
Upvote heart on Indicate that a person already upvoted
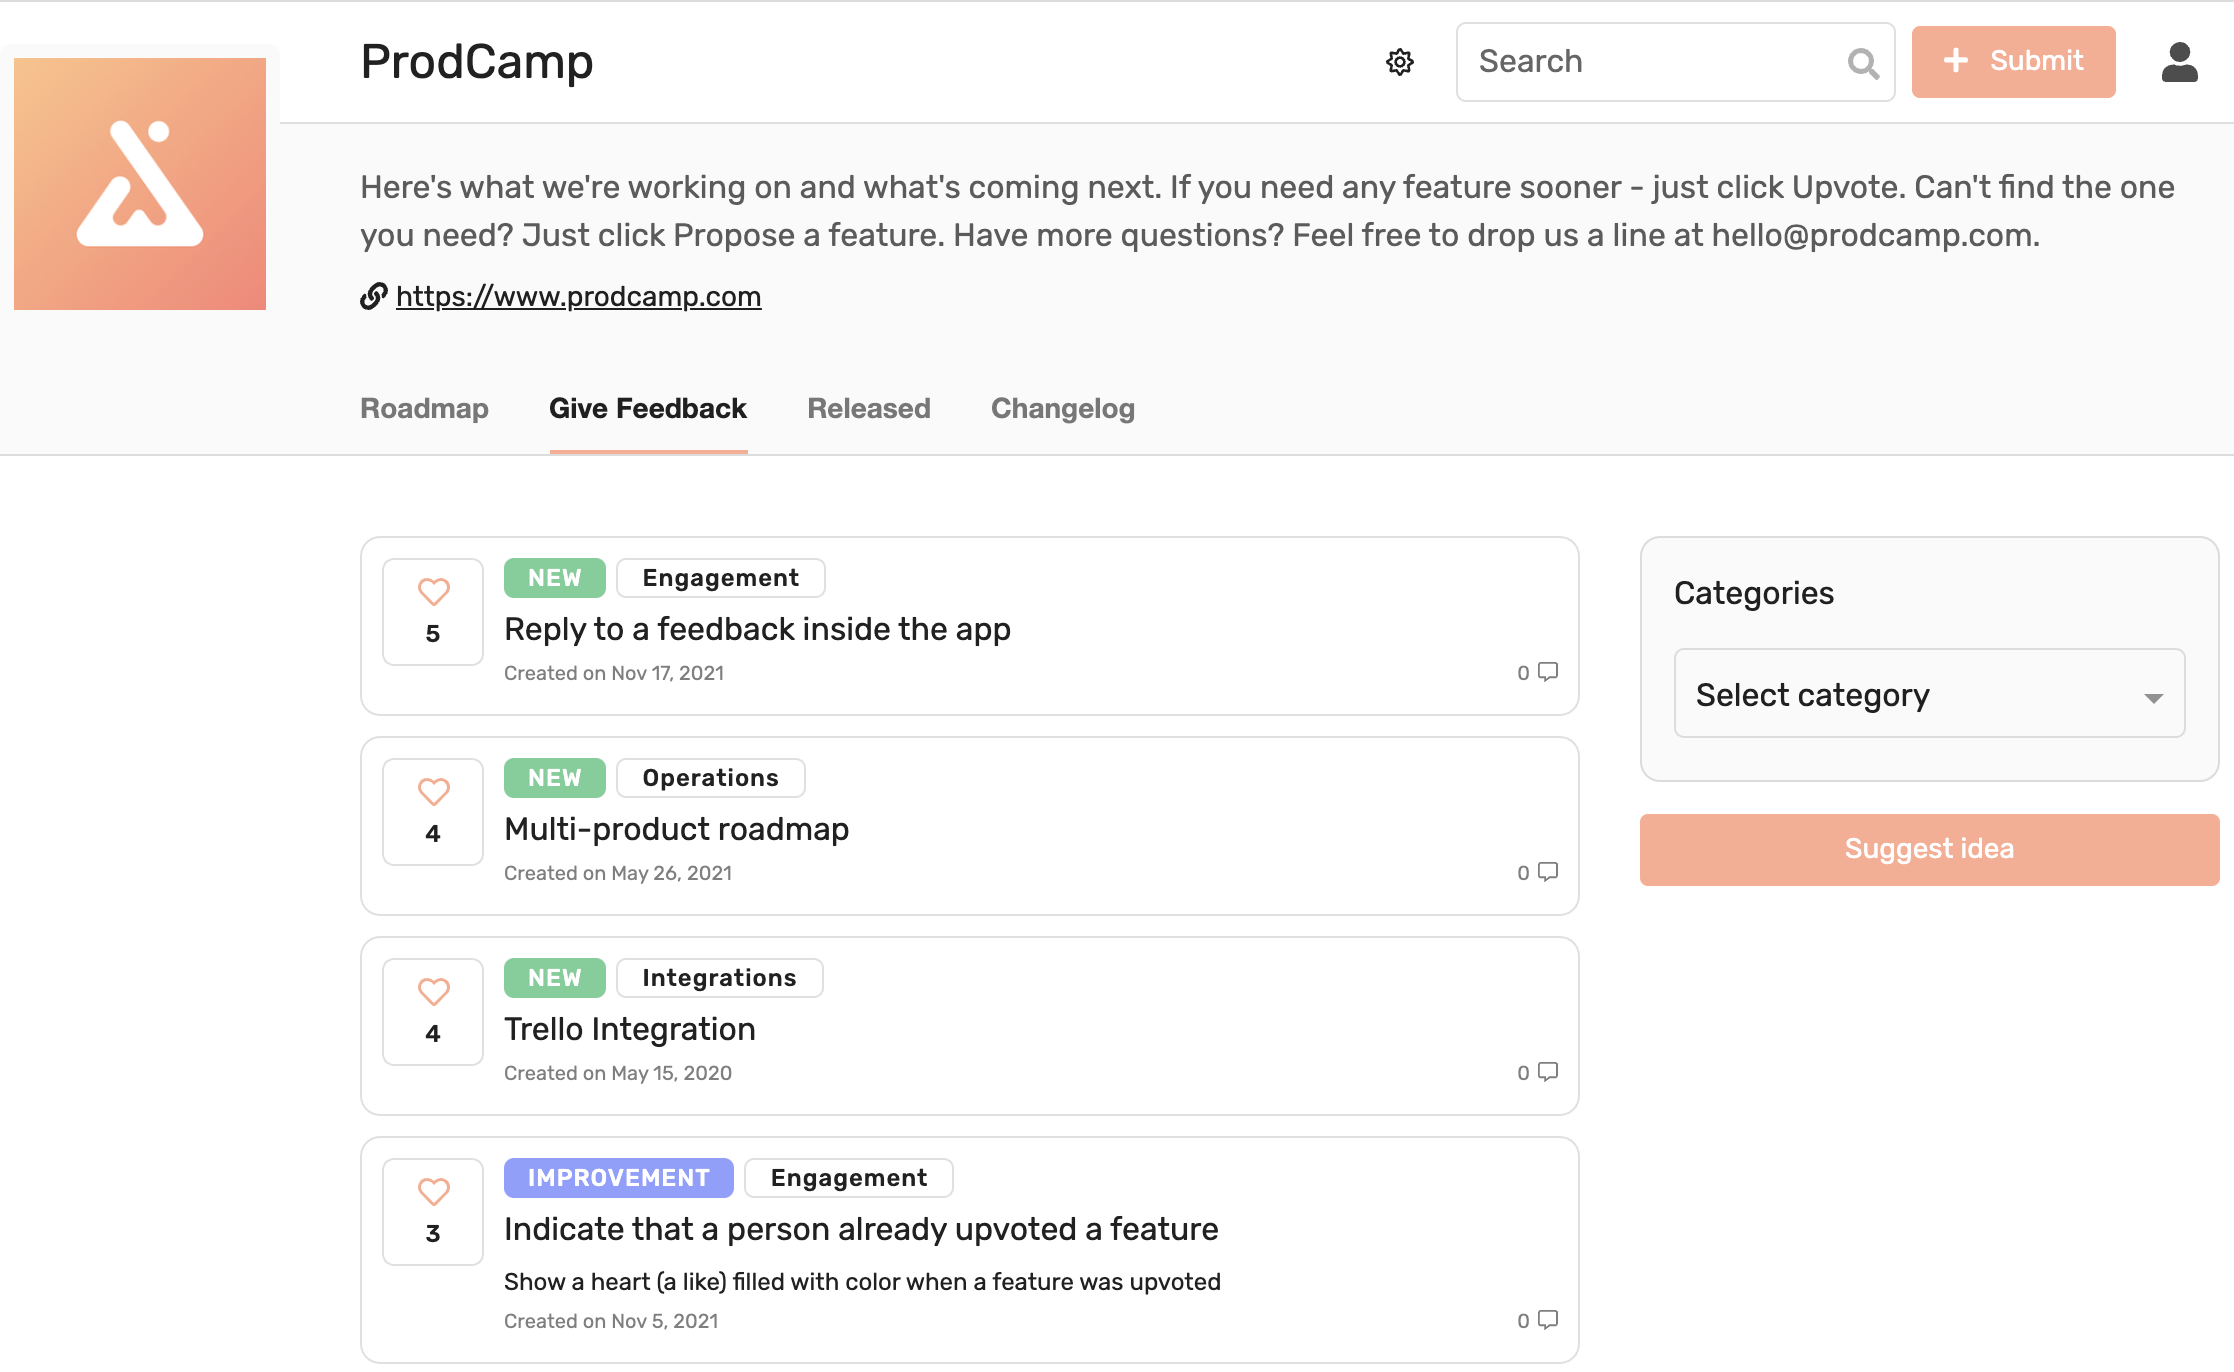click(433, 1192)
